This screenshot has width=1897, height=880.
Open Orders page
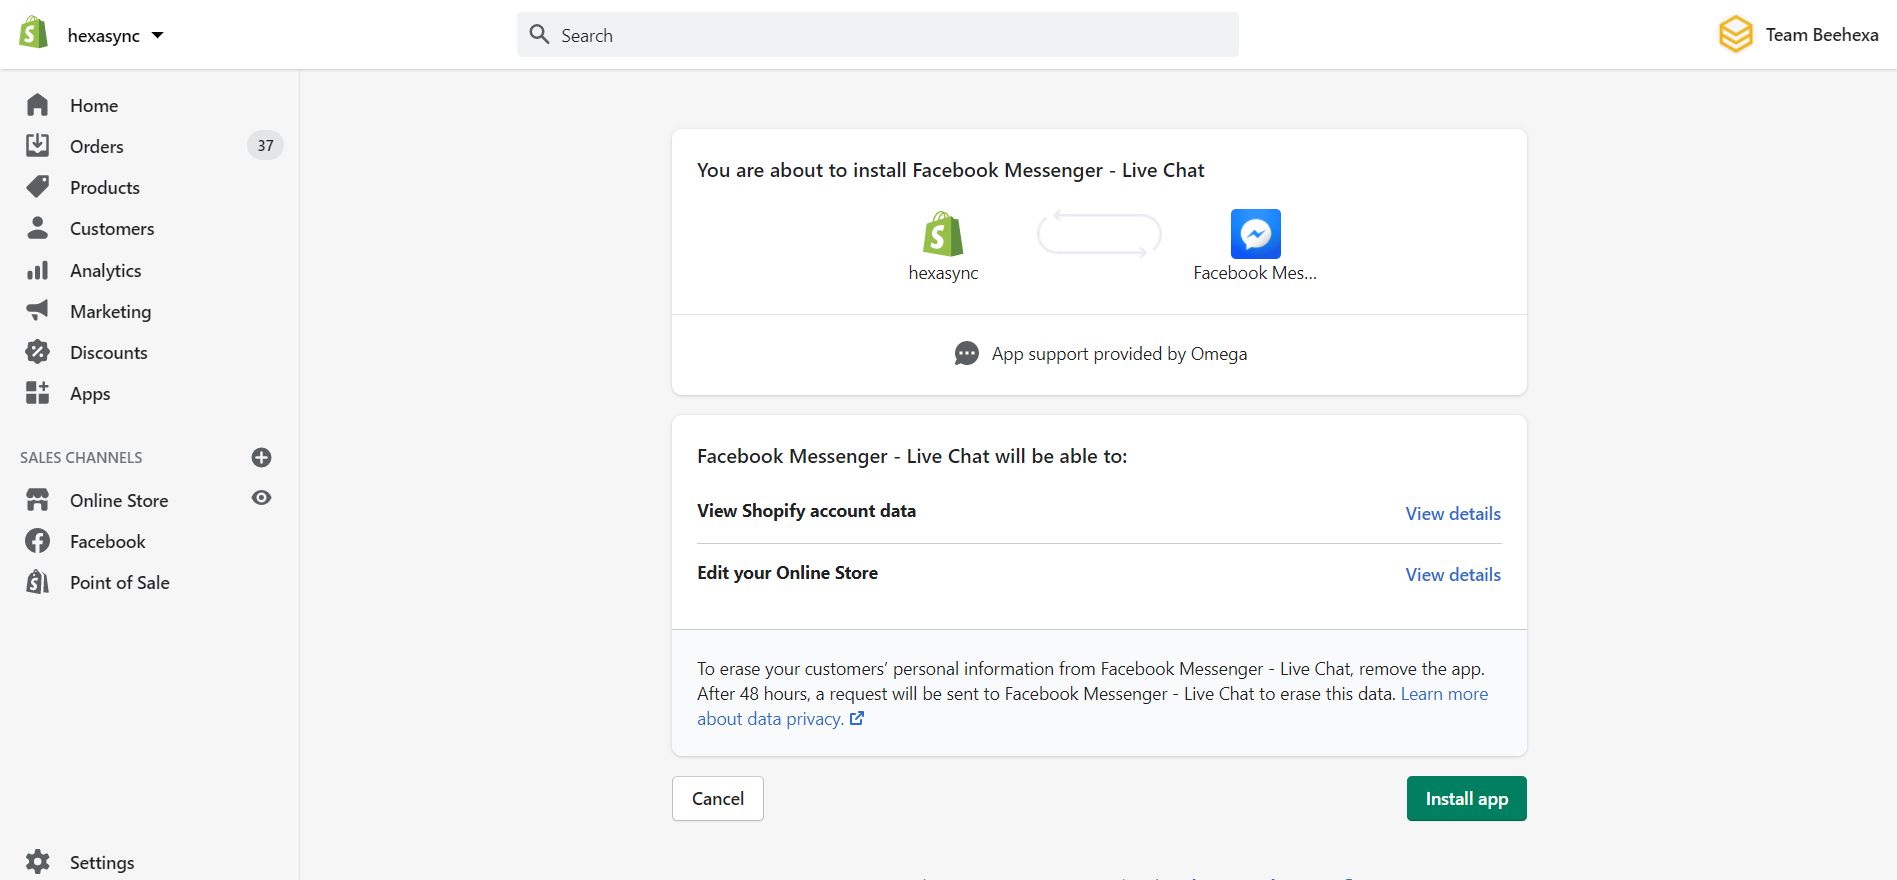(97, 146)
